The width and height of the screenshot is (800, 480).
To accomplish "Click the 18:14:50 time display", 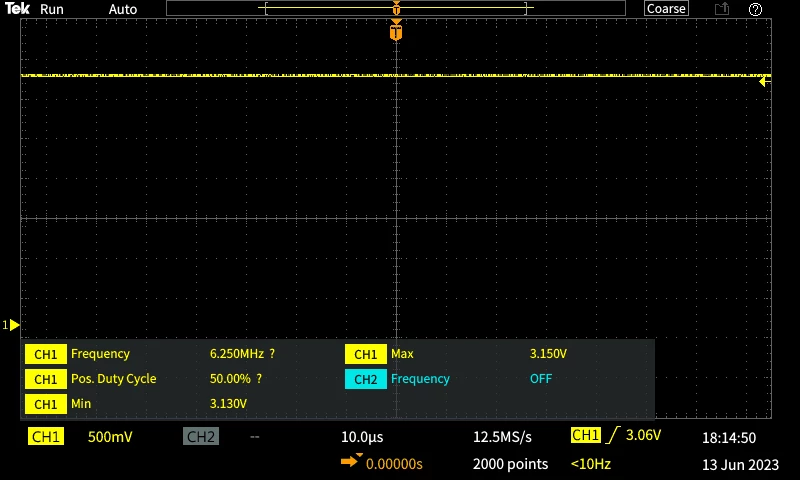I will [x=729, y=438].
